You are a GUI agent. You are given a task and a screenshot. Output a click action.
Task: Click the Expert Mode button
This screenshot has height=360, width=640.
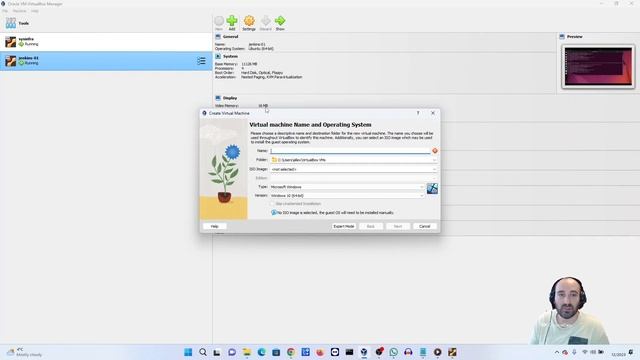(344, 226)
